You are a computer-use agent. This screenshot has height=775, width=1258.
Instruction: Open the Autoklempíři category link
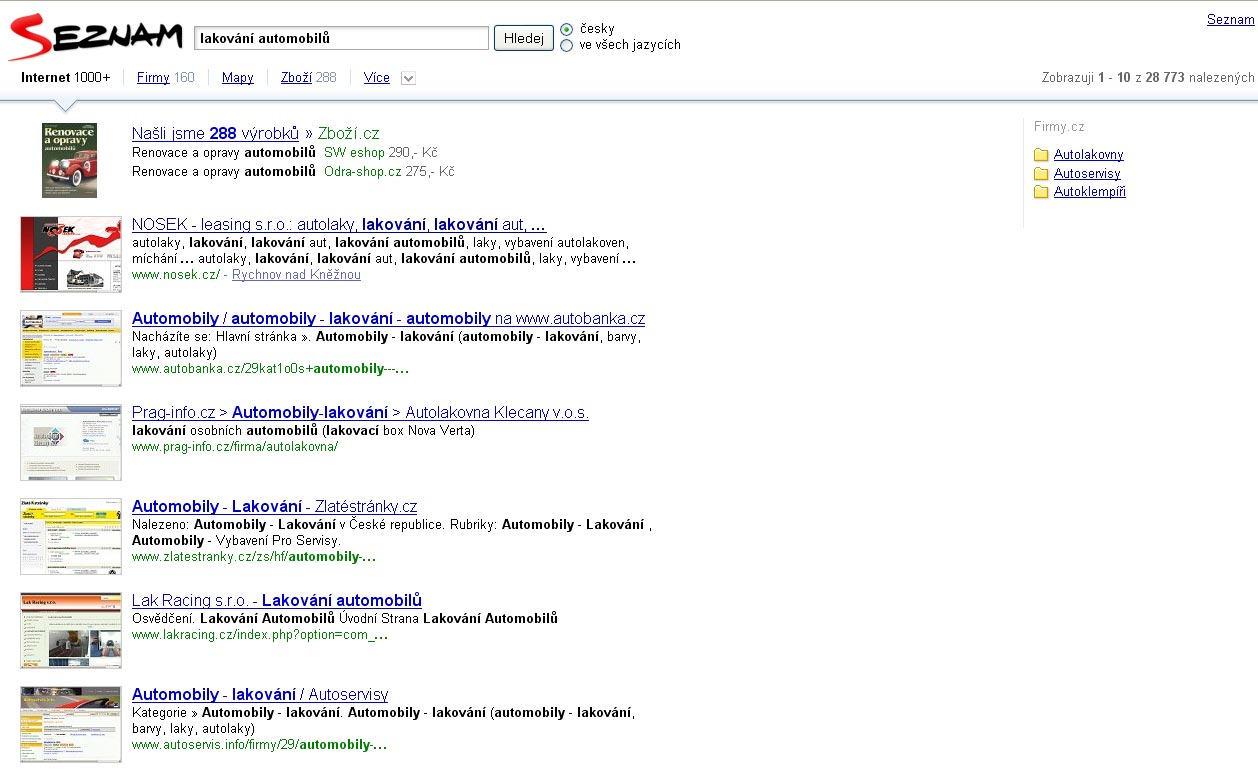coord(1090,192)
